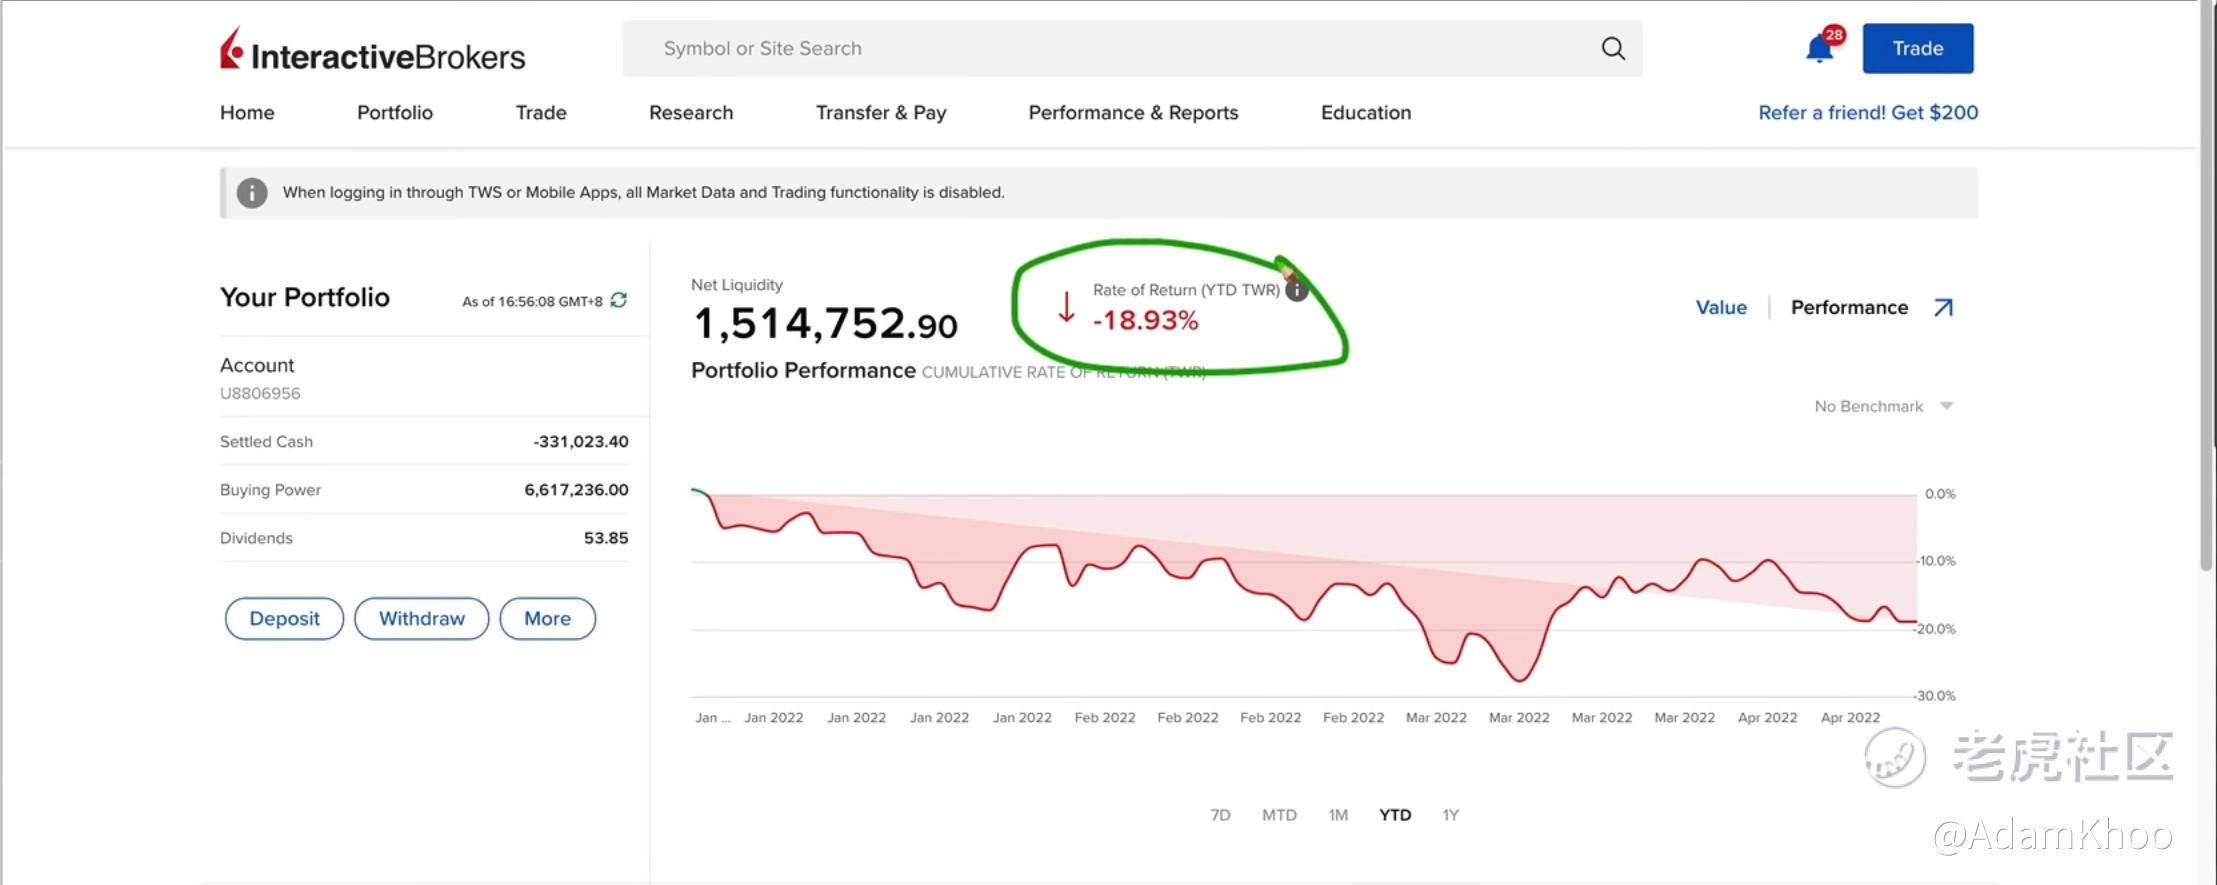
Task: Select the 1Y time range
Action: pyautogui.click(x=1451, y=815)
